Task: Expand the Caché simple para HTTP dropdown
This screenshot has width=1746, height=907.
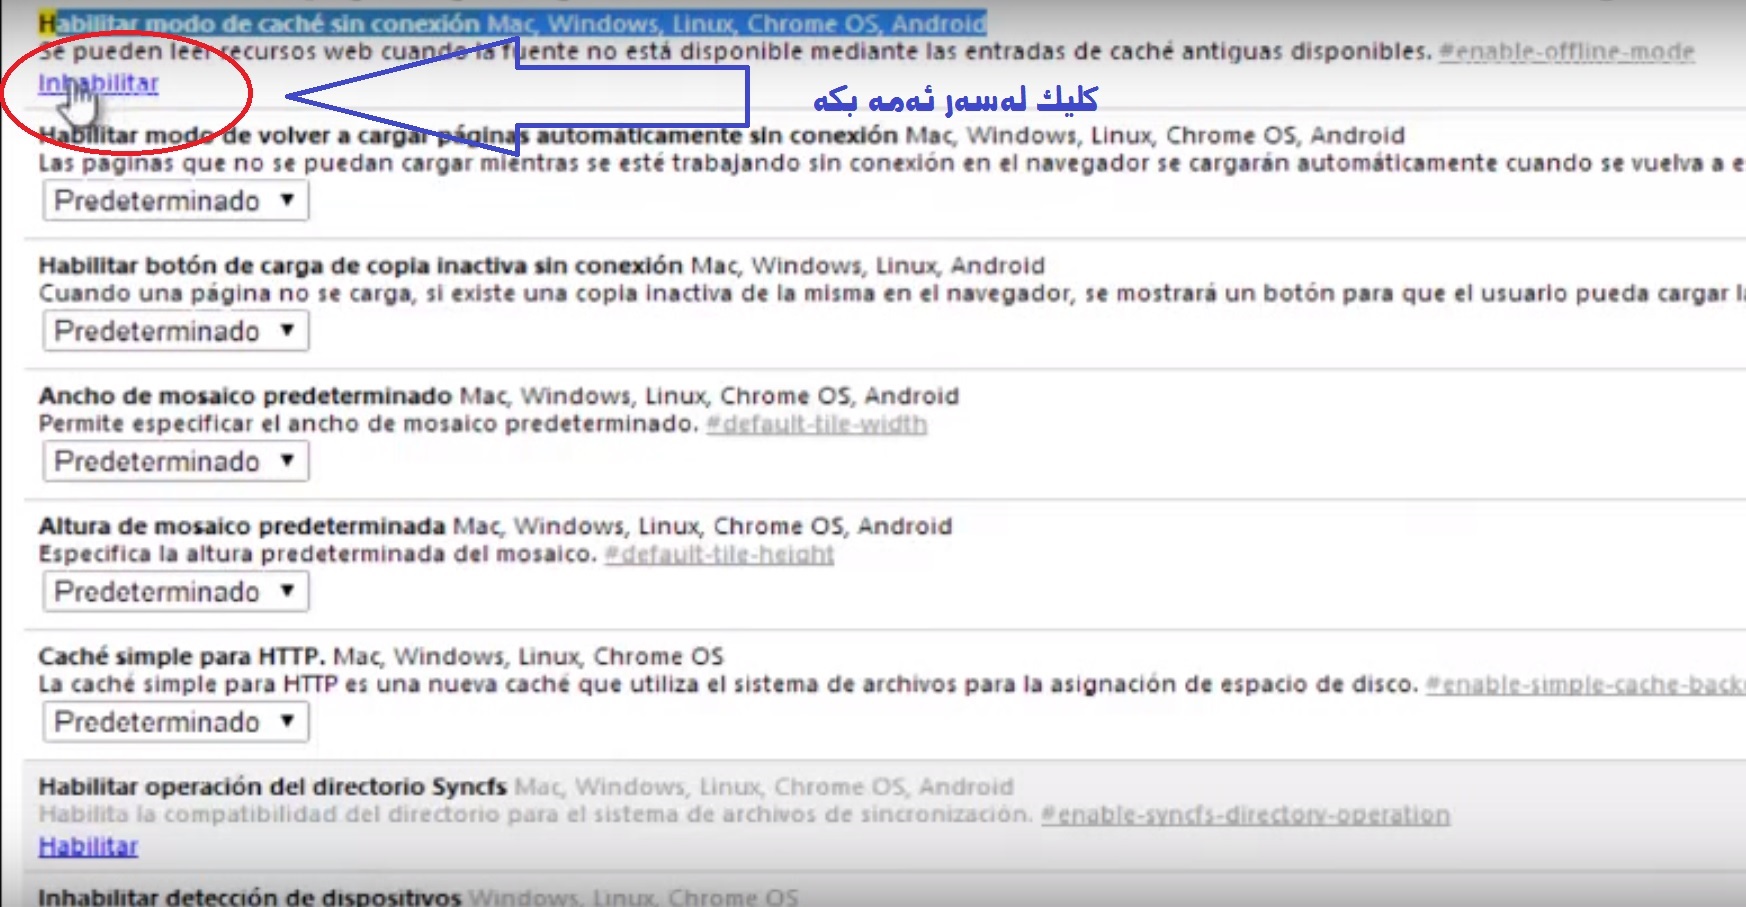Action: coord(176,722)
